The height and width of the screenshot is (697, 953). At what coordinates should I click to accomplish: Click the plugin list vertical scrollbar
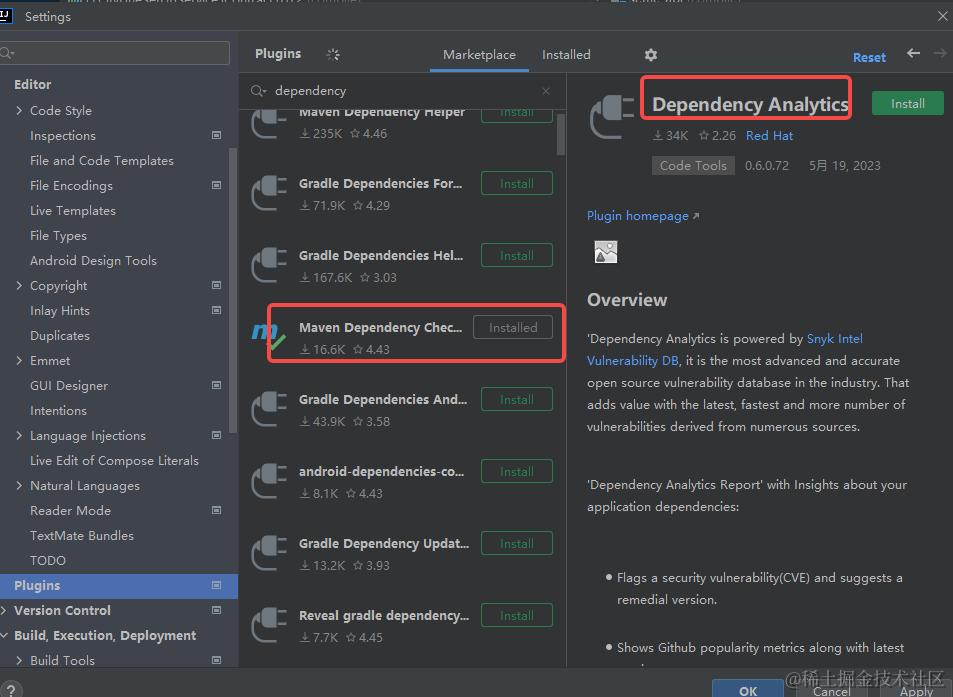tap(560, 135)
